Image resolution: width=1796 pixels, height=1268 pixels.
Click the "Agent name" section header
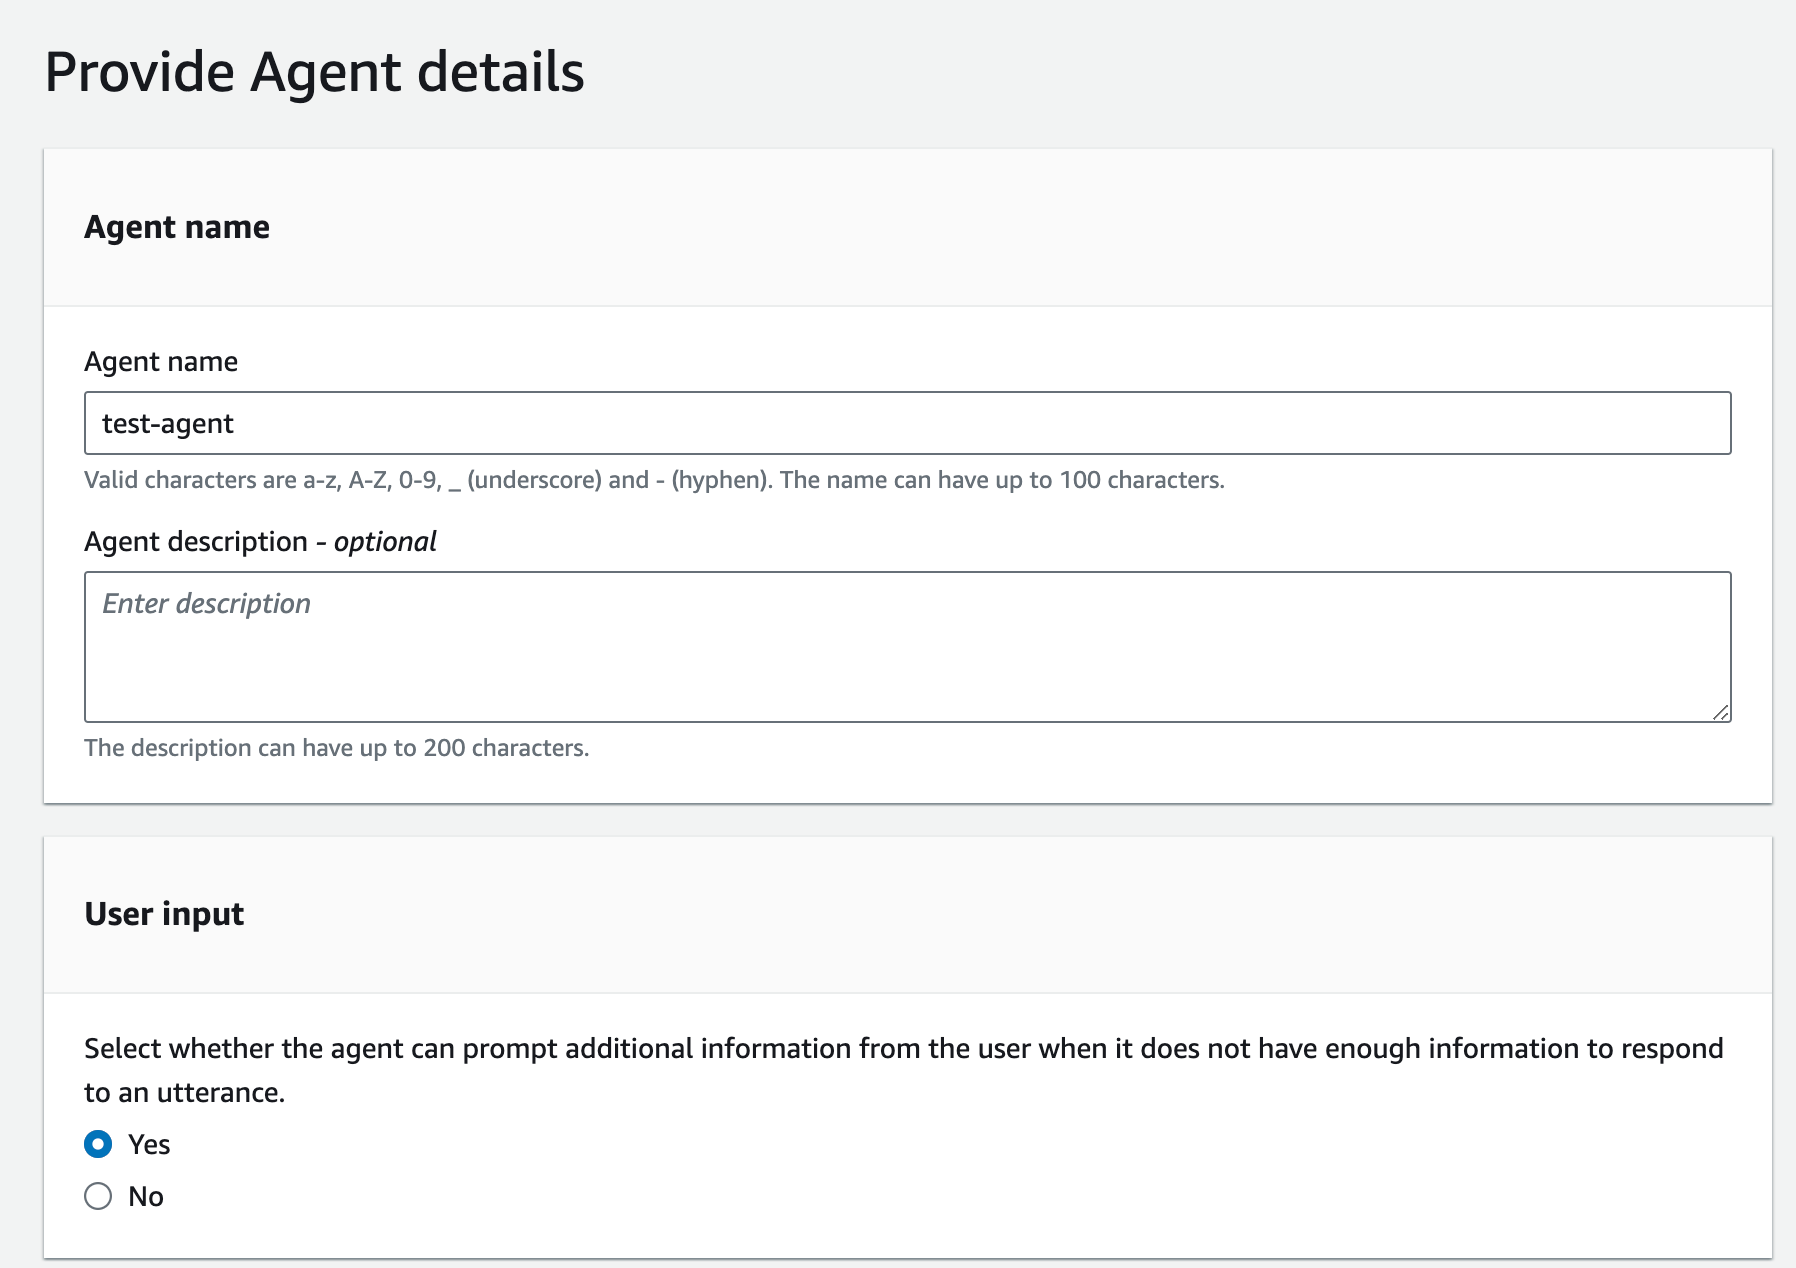click(176, 227)
